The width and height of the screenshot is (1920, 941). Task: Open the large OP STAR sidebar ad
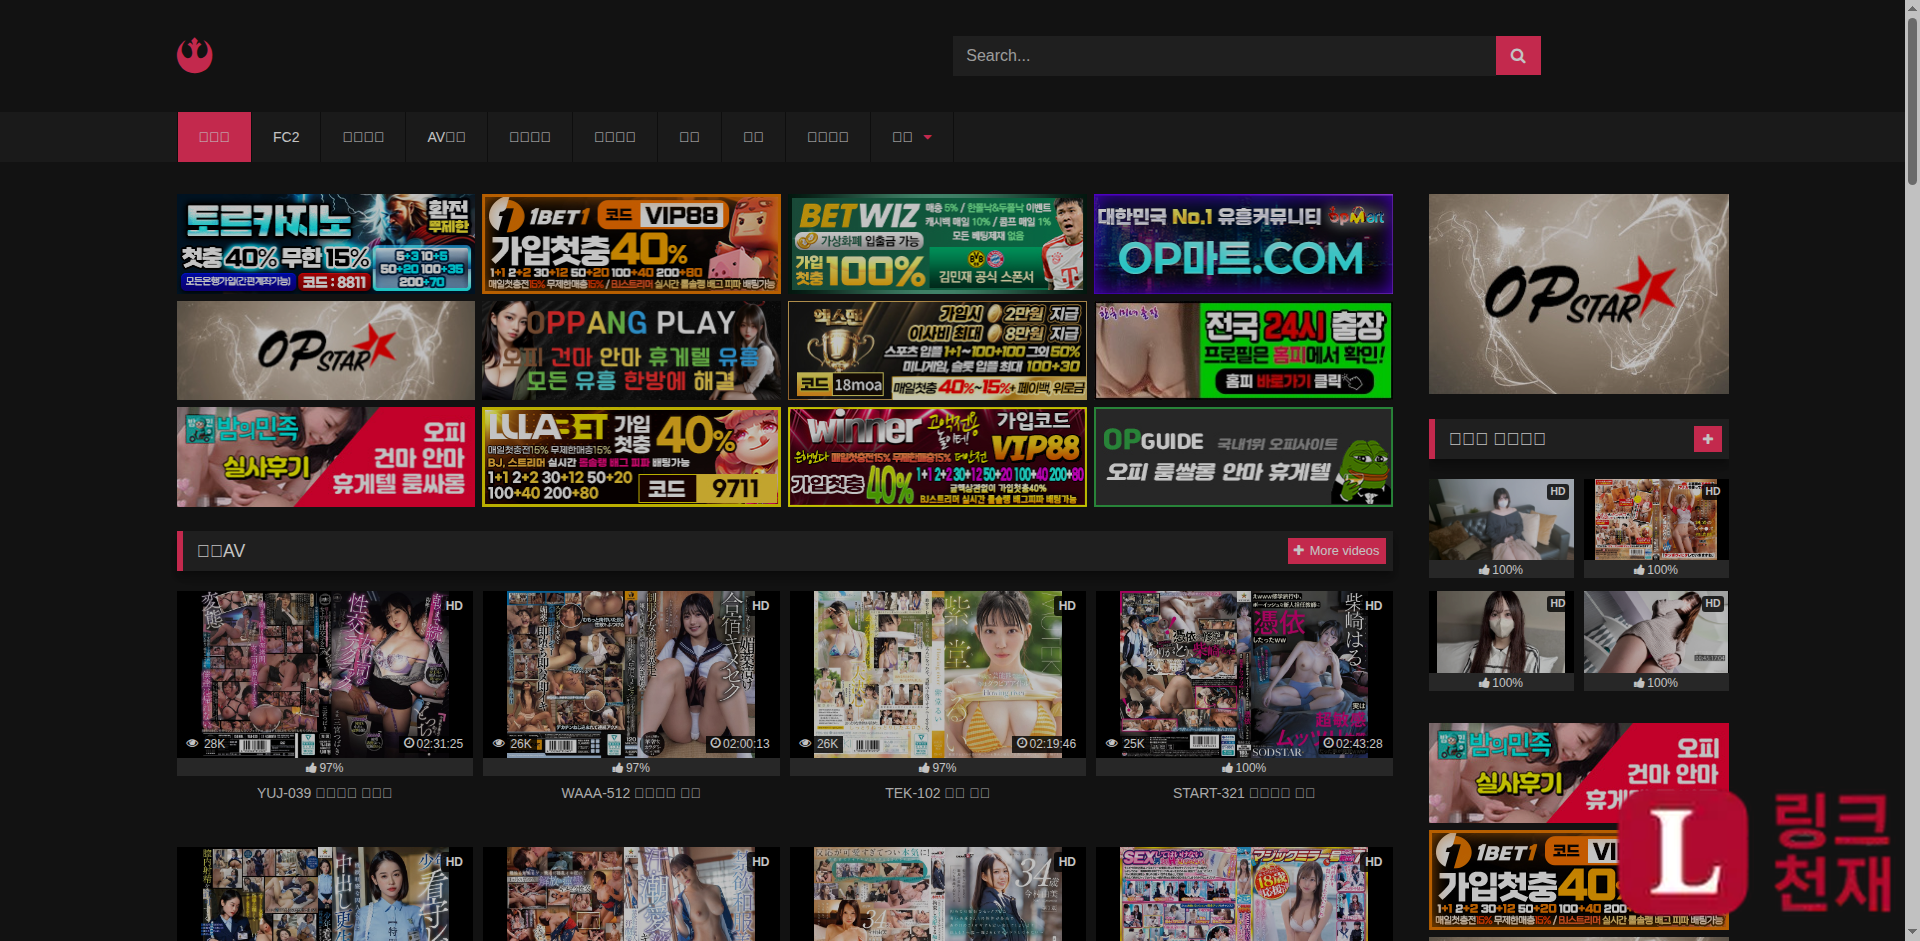pyautogui.click(x=1578, y=294)
